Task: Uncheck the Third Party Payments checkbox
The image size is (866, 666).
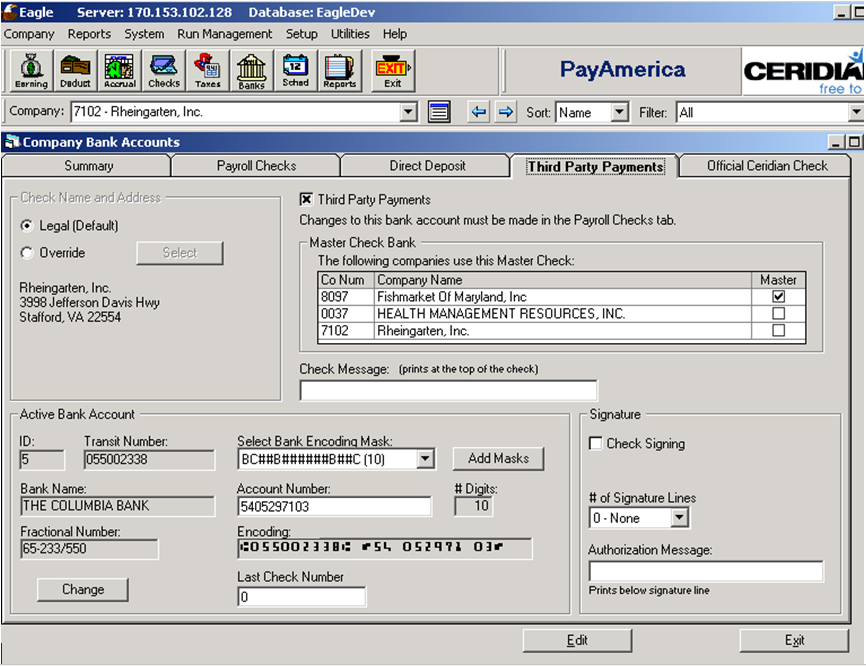Action: pos(306,199)
